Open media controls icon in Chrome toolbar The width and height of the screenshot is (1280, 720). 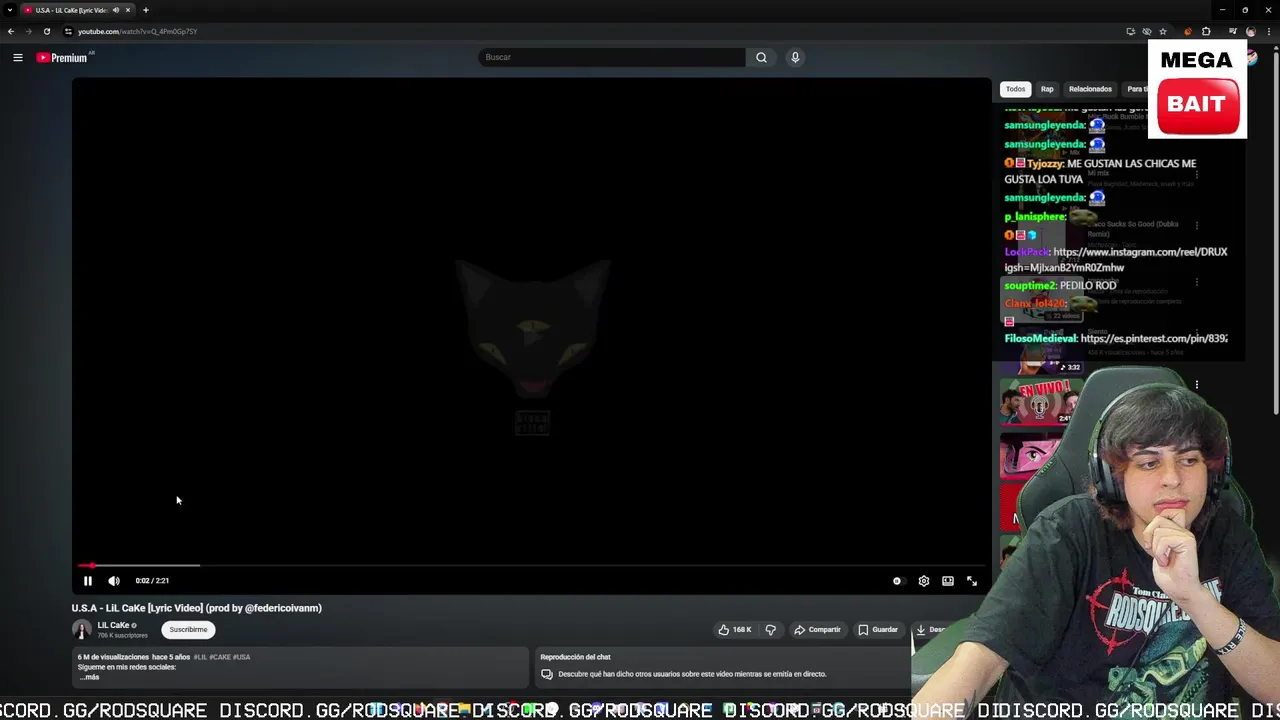coord(1233,31)
